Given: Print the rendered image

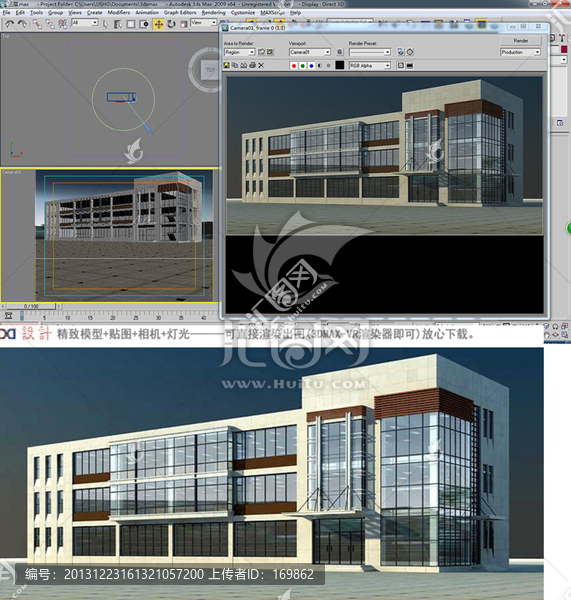Looking at the screenshot, I should [252, 65].
